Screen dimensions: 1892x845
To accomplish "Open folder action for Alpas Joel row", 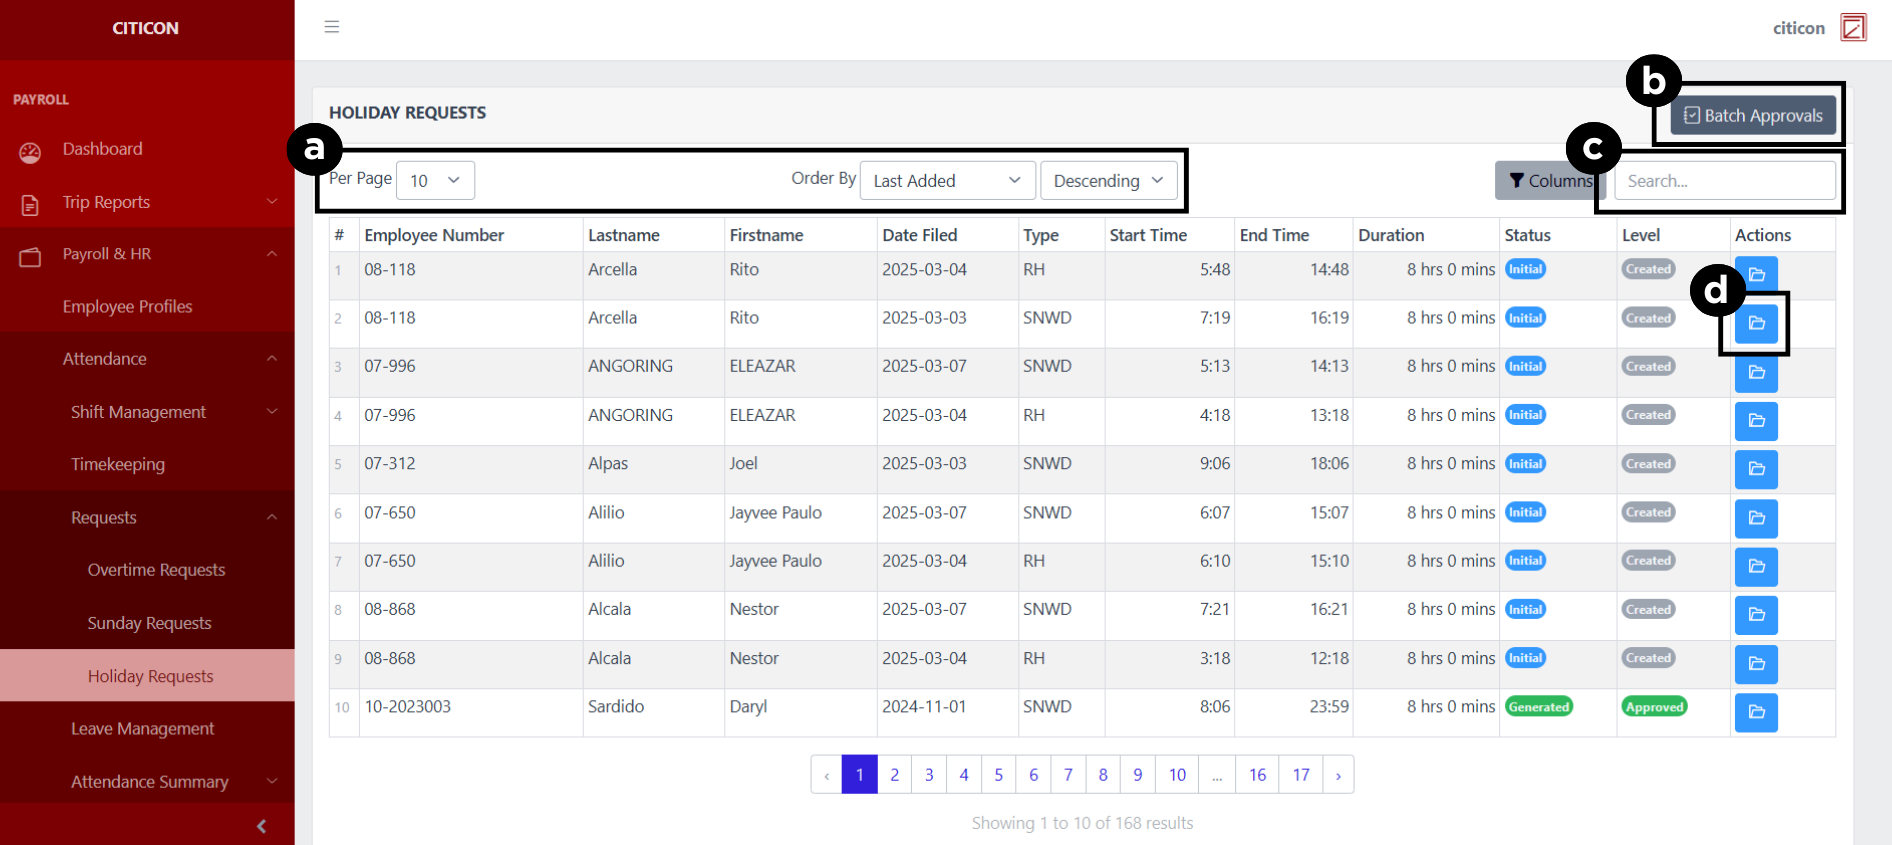I will (x=1756, y=469).
